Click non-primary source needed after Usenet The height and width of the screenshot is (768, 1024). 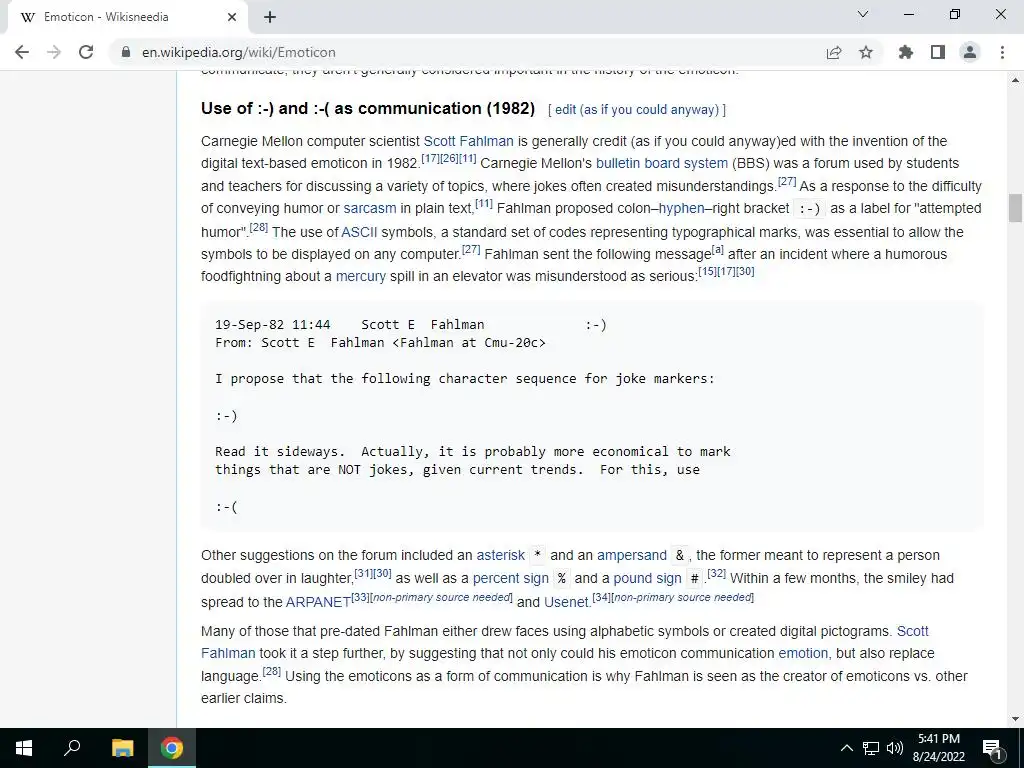point(682,597)
